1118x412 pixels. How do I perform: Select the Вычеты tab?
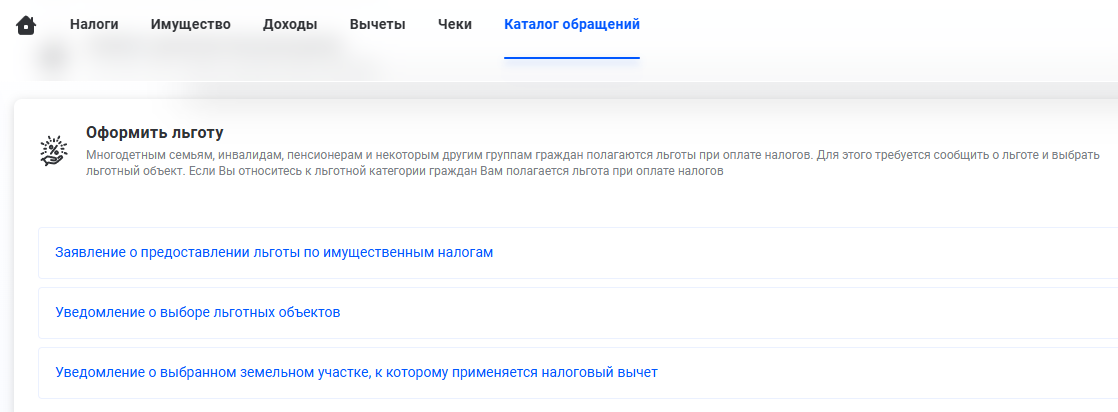(377, 24)
